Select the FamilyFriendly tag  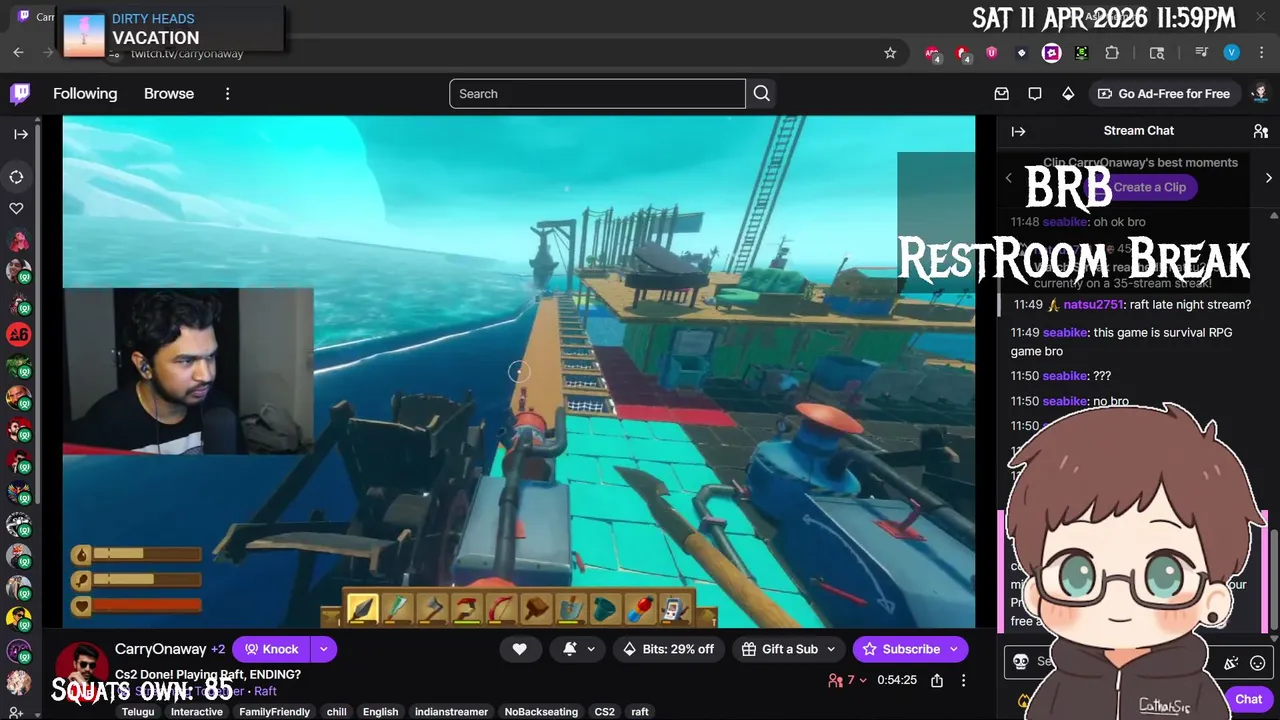tap(275, 712)
